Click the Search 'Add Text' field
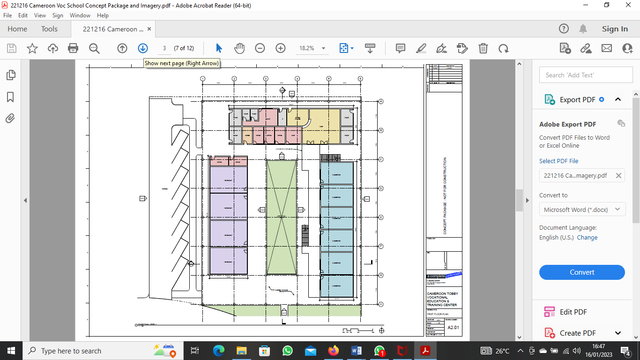640x360 pixels. point(586,75)
